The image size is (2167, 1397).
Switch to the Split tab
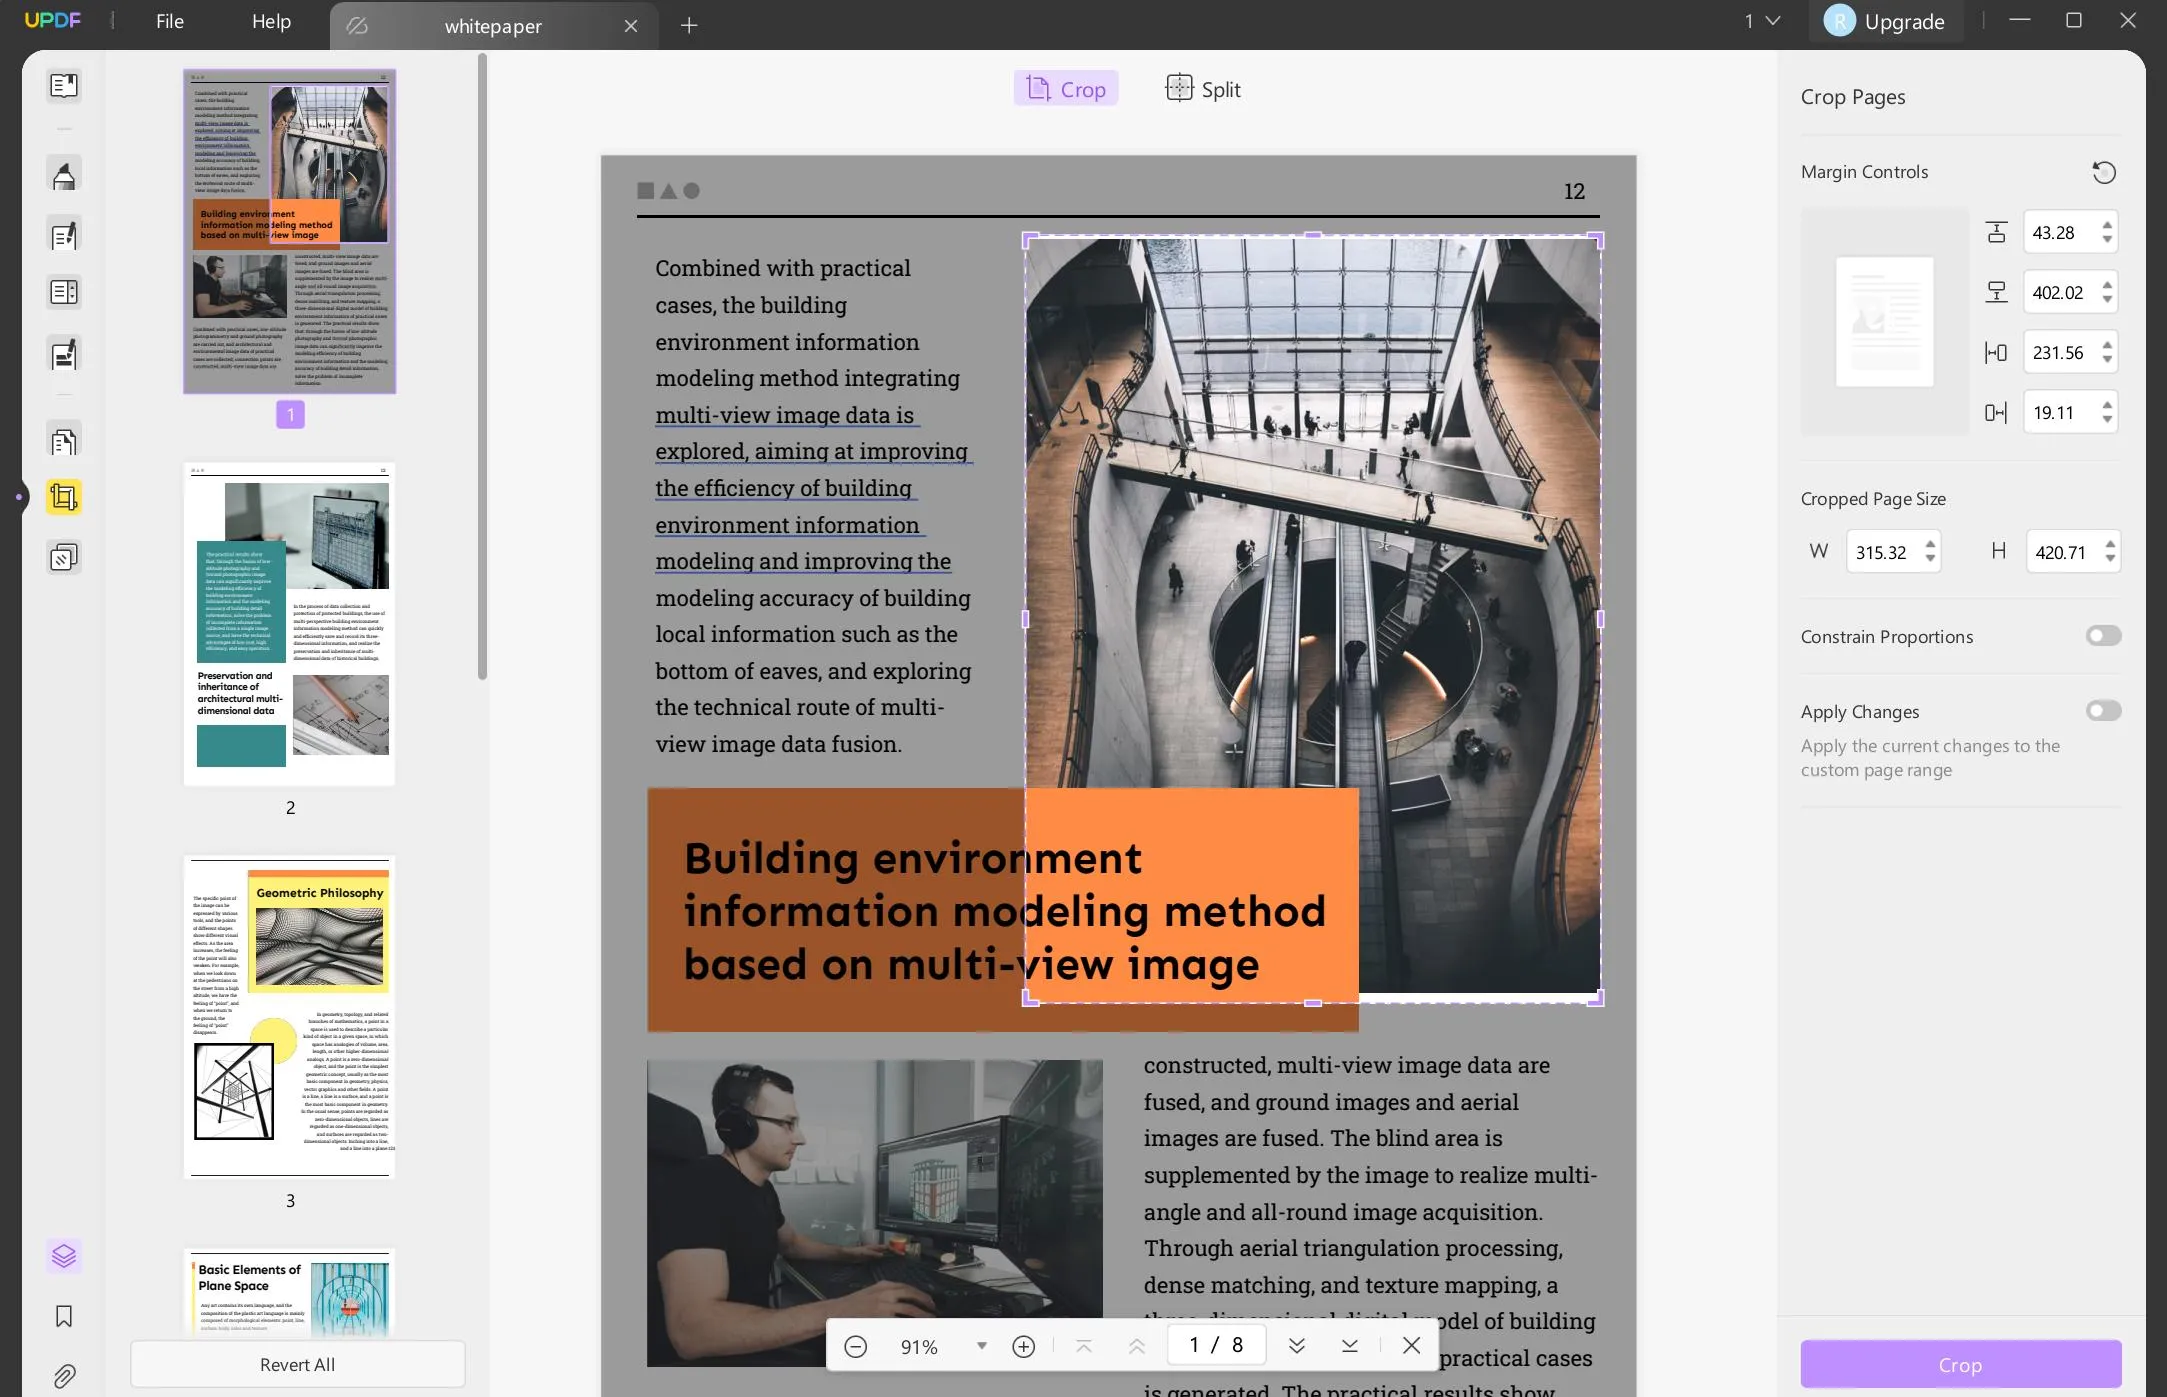[x=1203, y=89]
